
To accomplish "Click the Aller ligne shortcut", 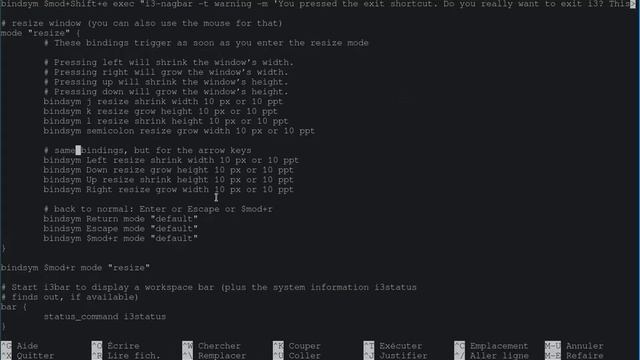I will click(x=499, y=356).
